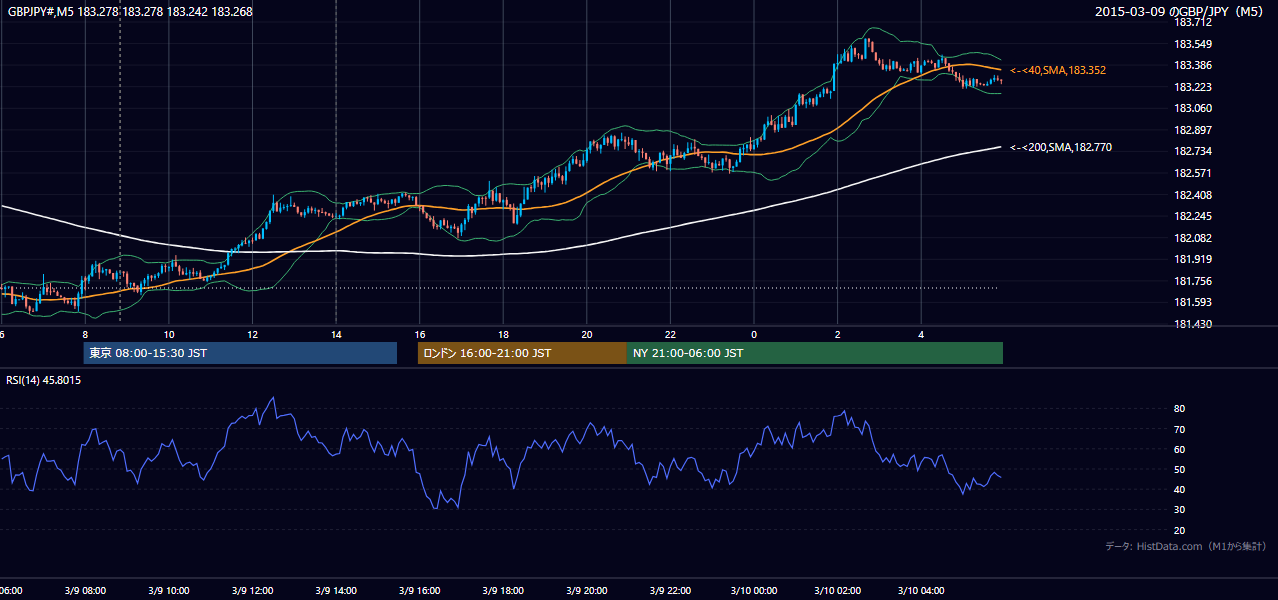Image resolution: width=1278 pixels, height=600 pixels.
Task: Click the date label 3/9 22:00
Action: (670, 591)
